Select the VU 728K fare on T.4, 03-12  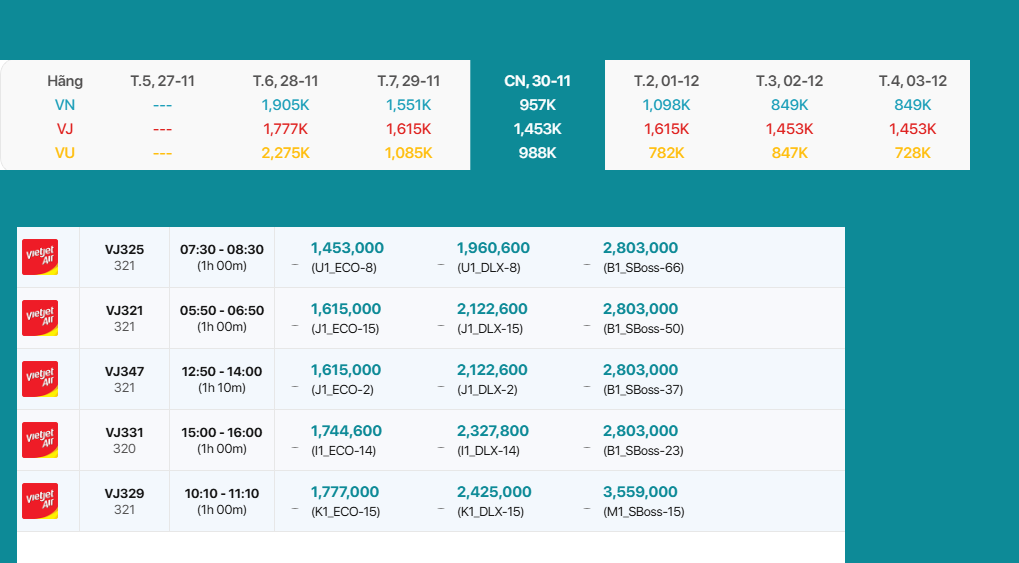pyautogui.click(x=912, y=153)
